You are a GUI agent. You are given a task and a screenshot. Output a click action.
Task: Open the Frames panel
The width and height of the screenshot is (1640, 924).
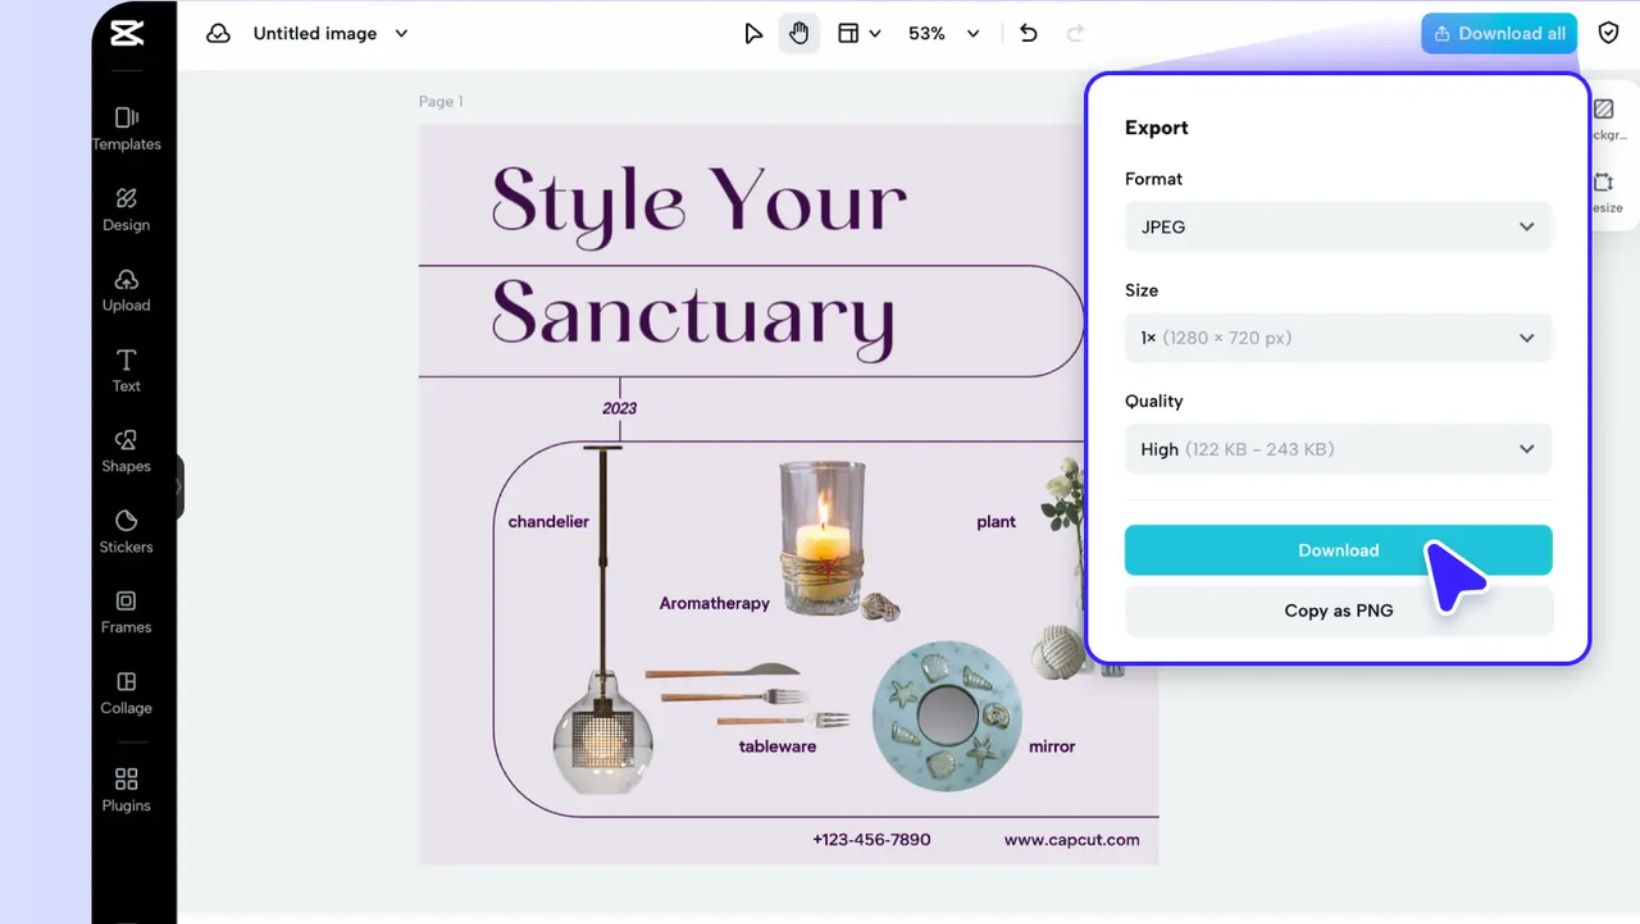point(126,612)
